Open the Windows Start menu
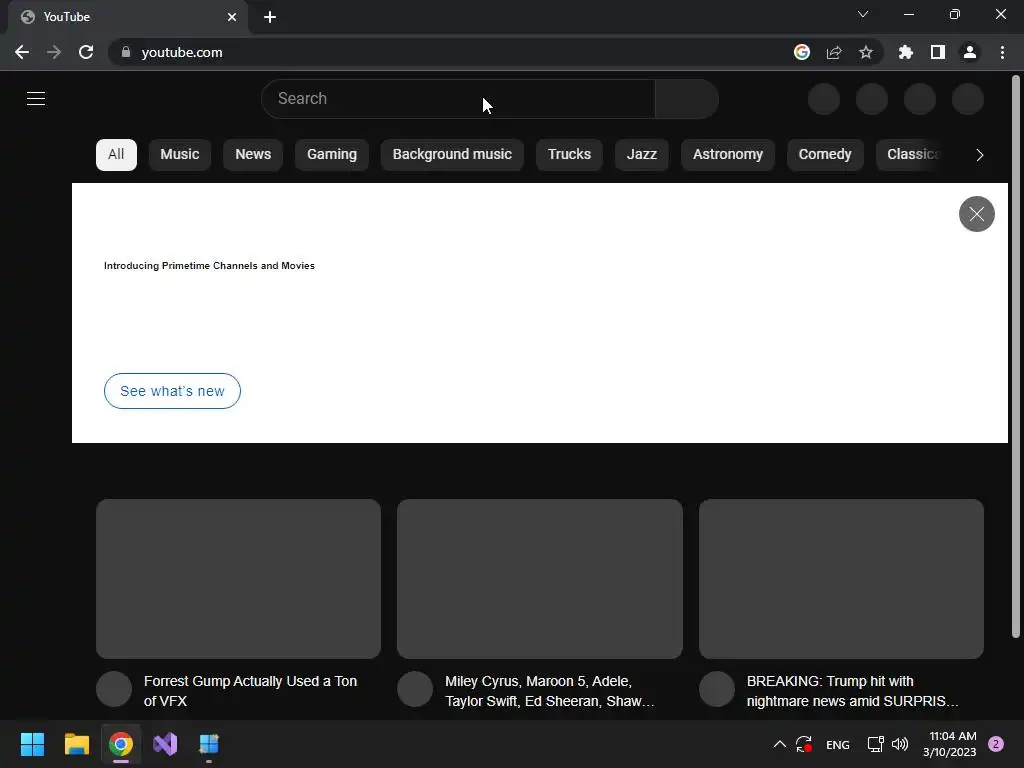The image size is (1024, 768). click(32, 744)
